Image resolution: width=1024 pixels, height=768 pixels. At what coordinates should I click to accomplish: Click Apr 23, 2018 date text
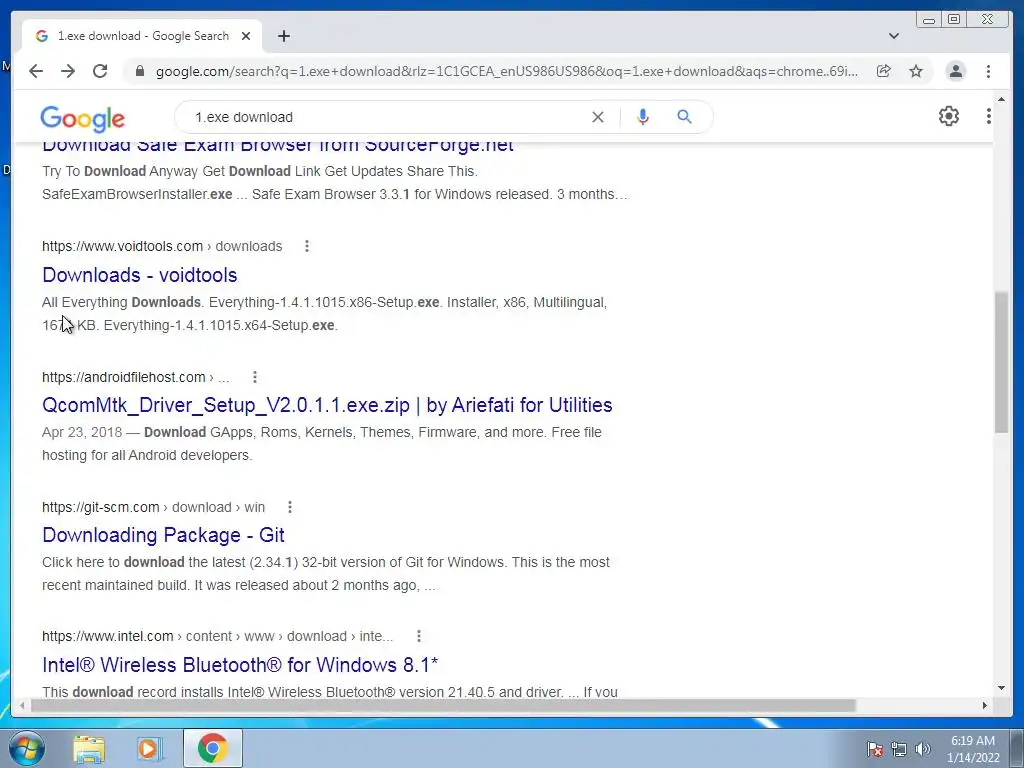coord(82,432)
